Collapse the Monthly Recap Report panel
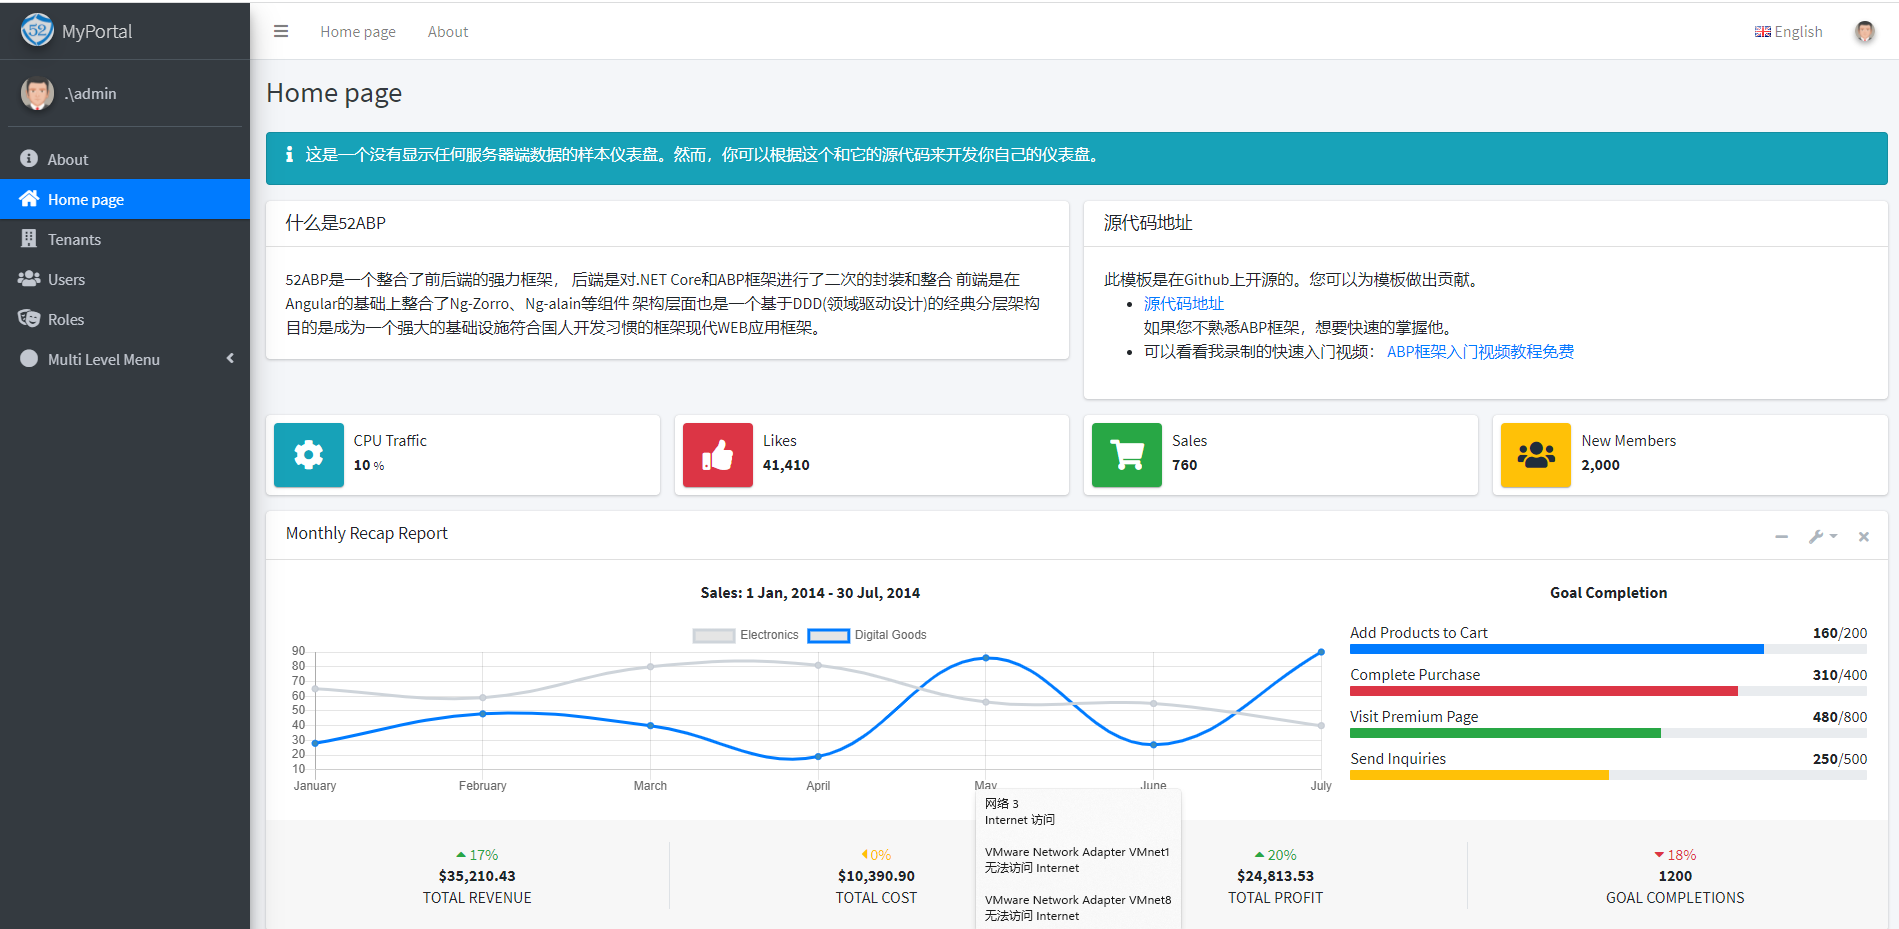This screenshot has width=1899, height=929. point(1781,537)
